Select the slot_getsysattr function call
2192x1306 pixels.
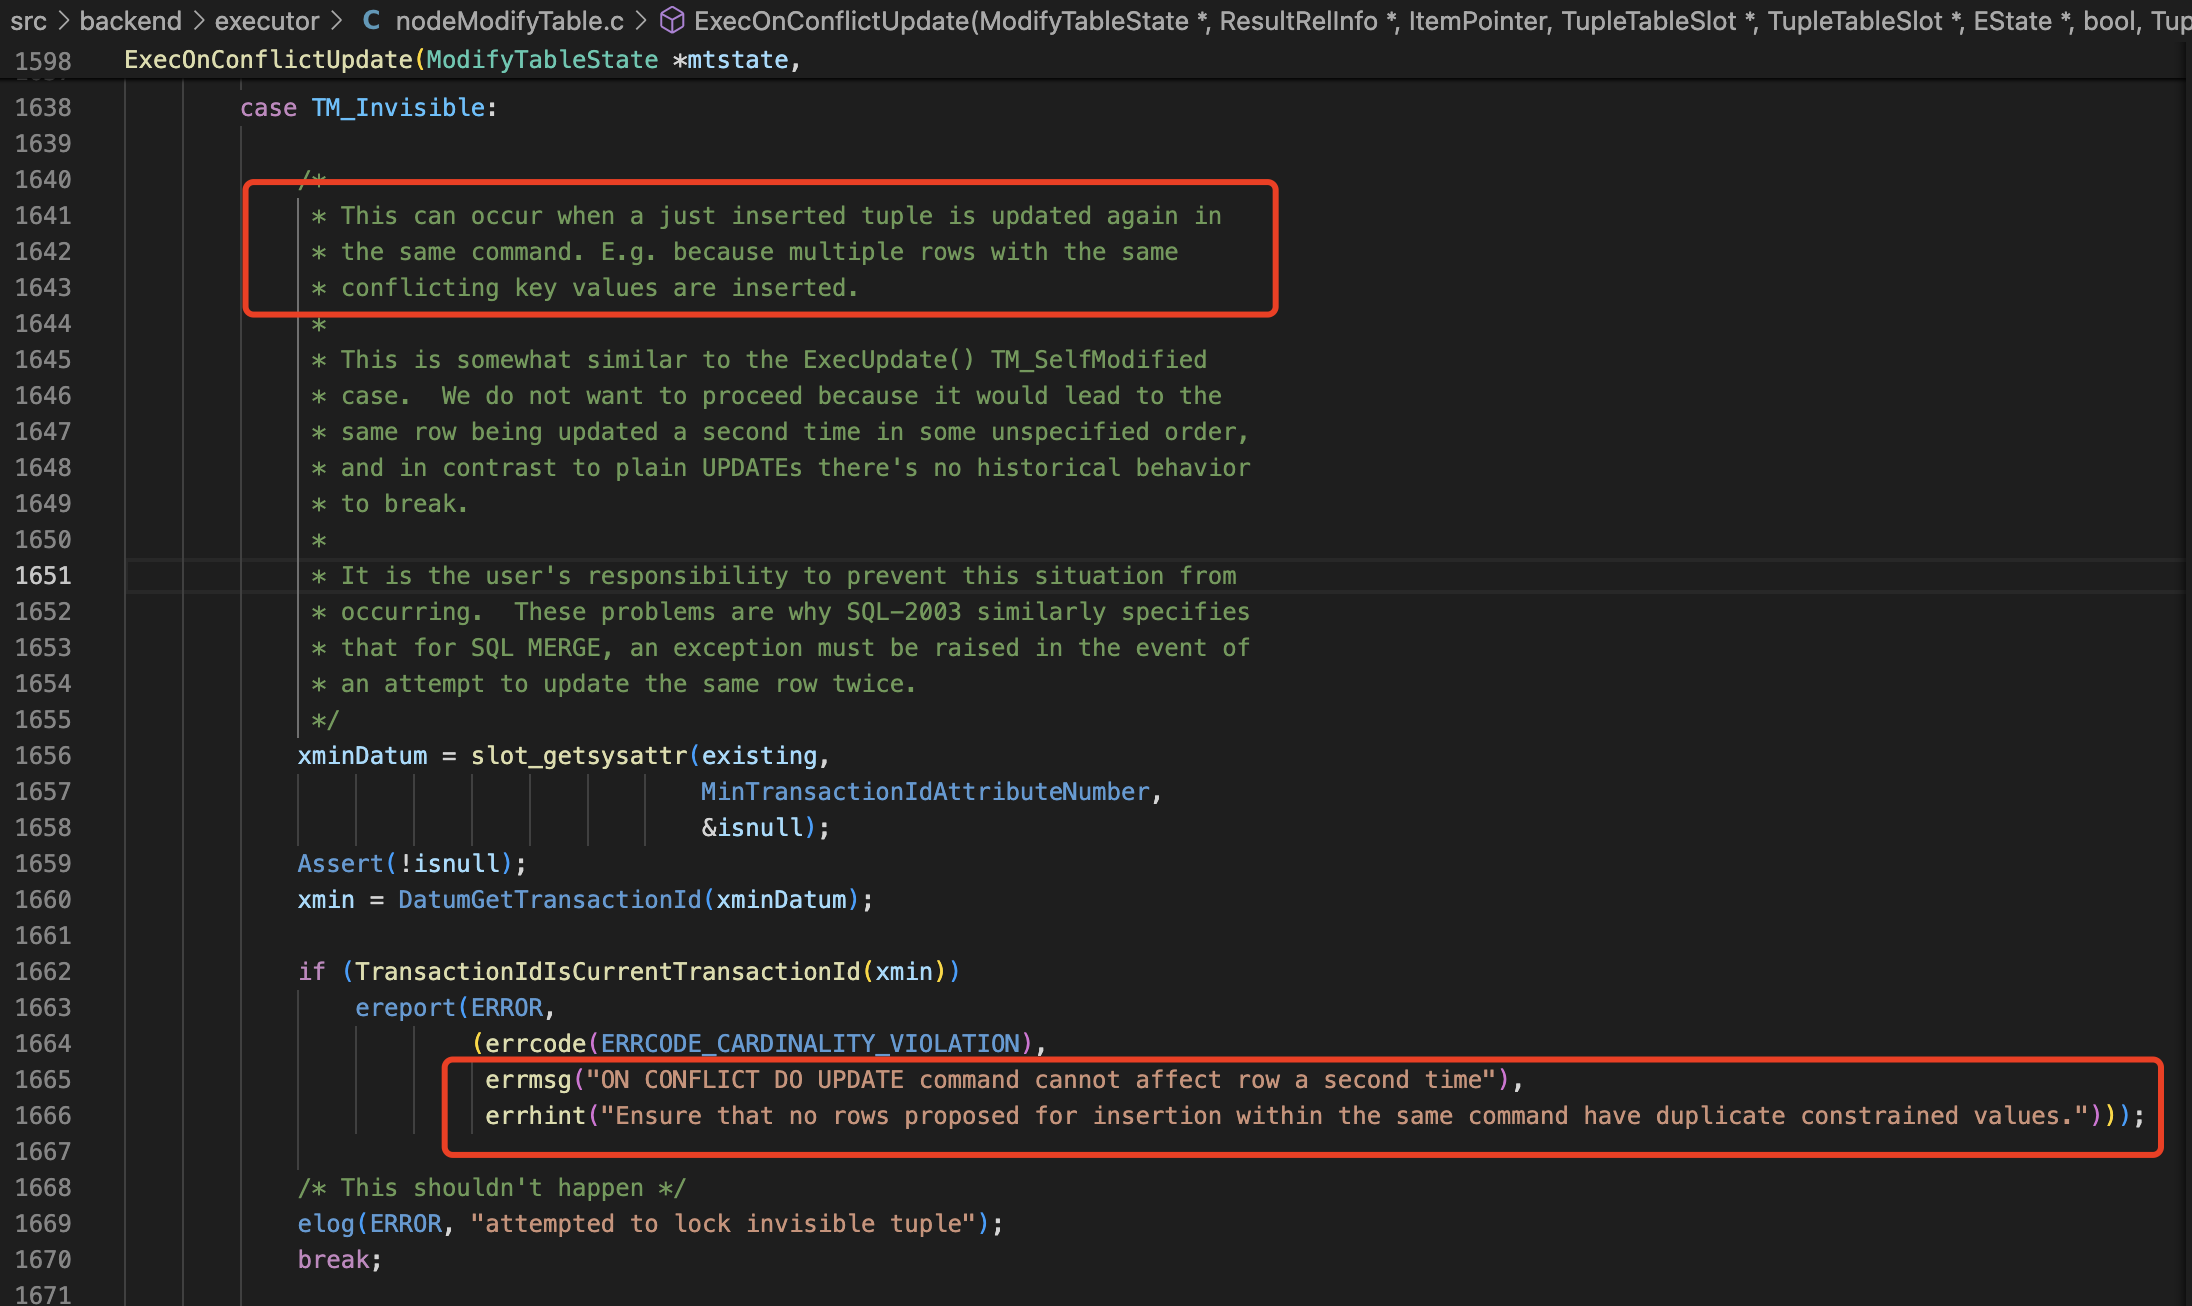578,755
